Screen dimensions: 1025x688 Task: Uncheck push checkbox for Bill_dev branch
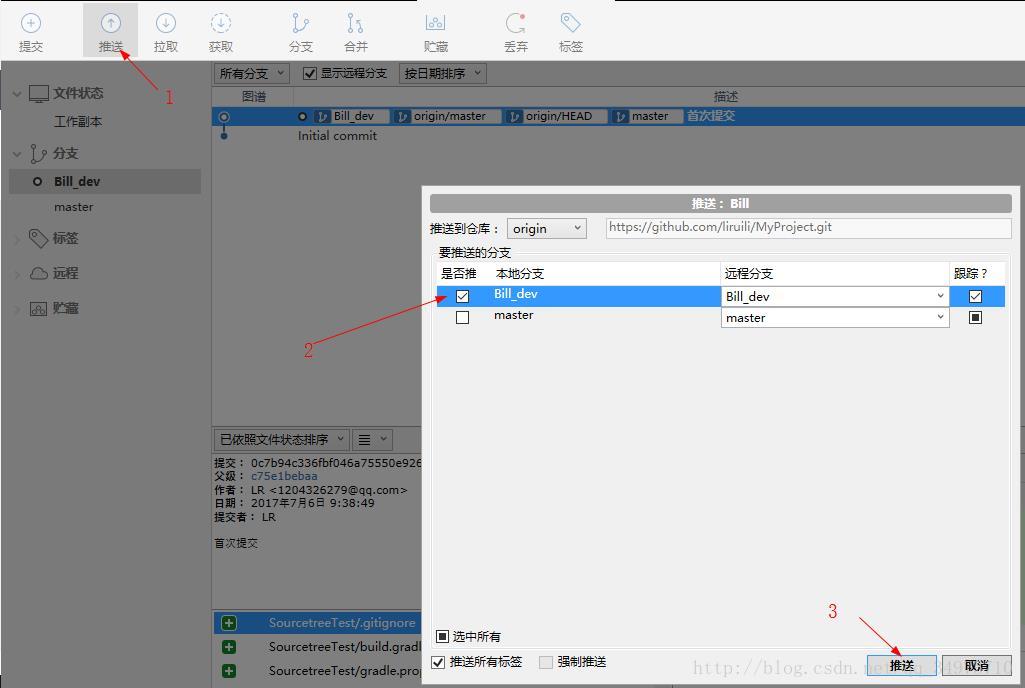coord(462,296)
